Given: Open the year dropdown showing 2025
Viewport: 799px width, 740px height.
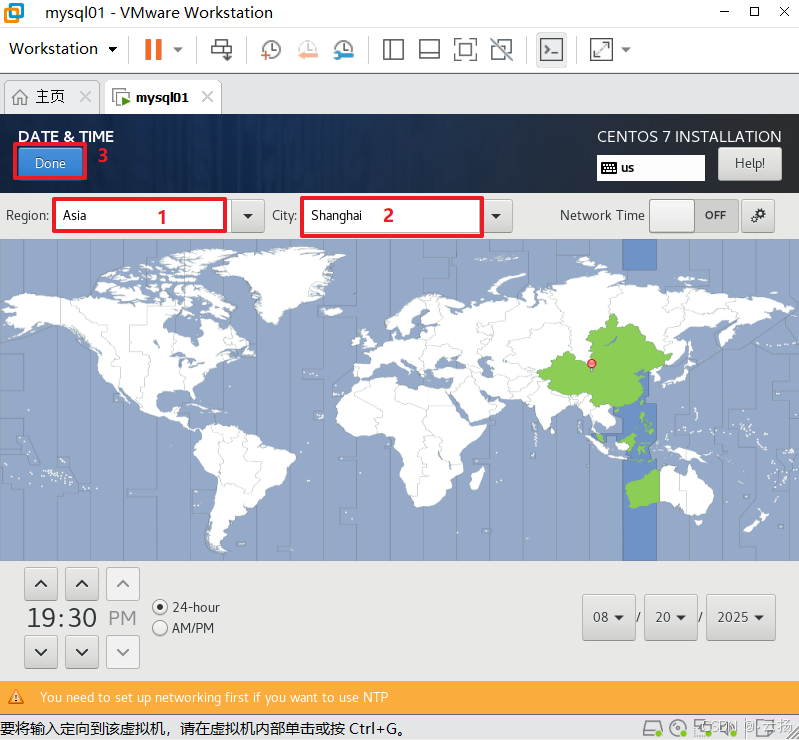Looking at the screenshot, I should (741, 617).
